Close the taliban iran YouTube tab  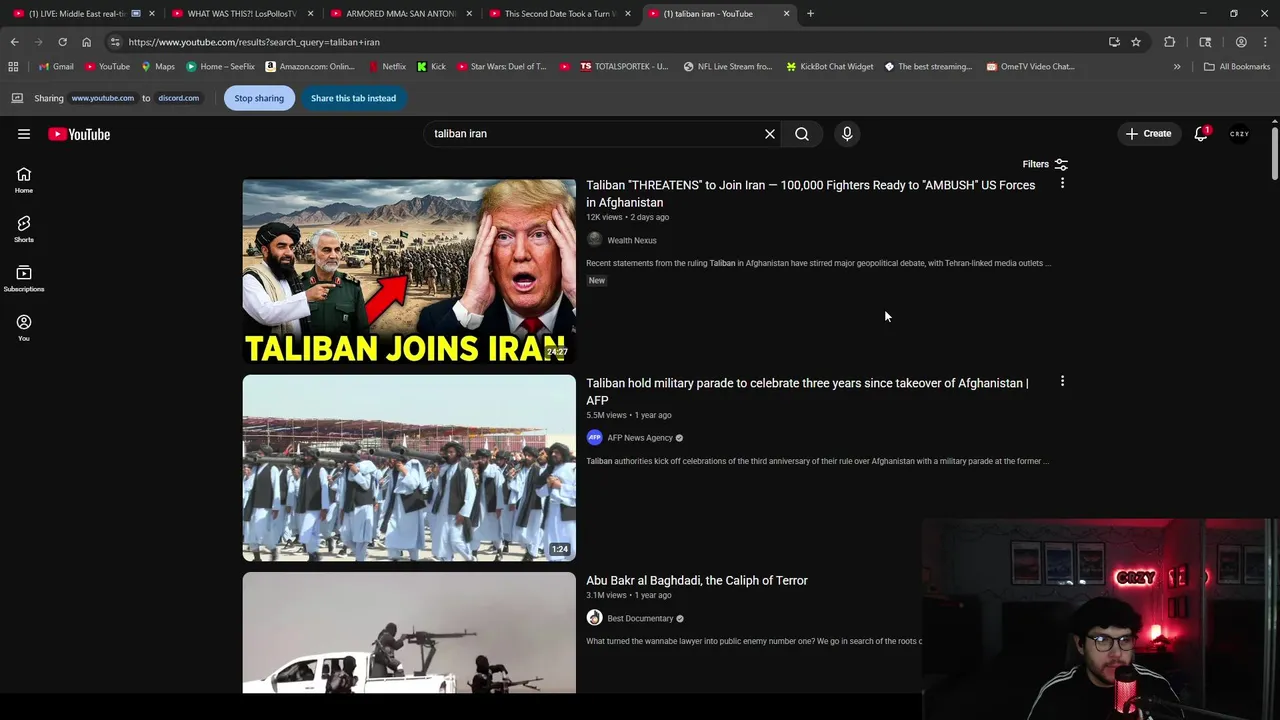point(786,14)
